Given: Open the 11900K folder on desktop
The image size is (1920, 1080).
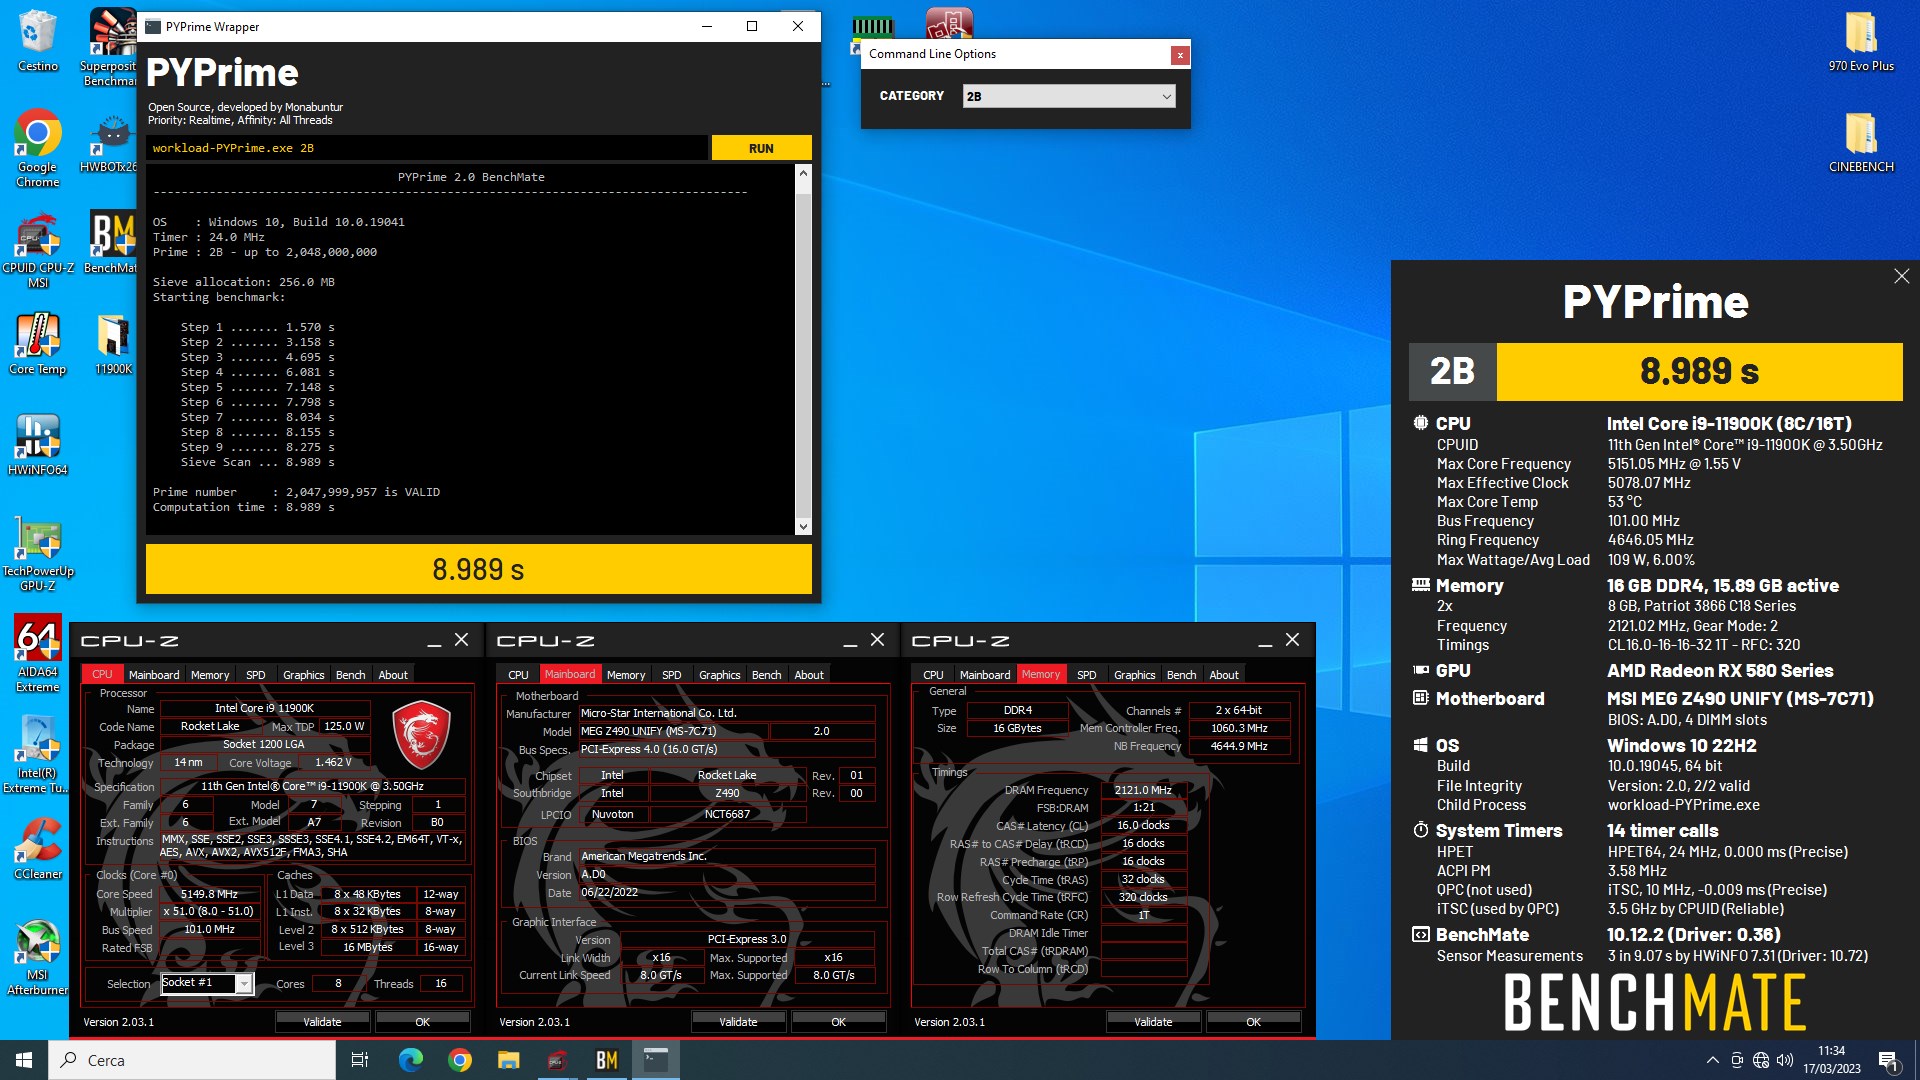Looking at the screenshot, I should pos(113,344).
